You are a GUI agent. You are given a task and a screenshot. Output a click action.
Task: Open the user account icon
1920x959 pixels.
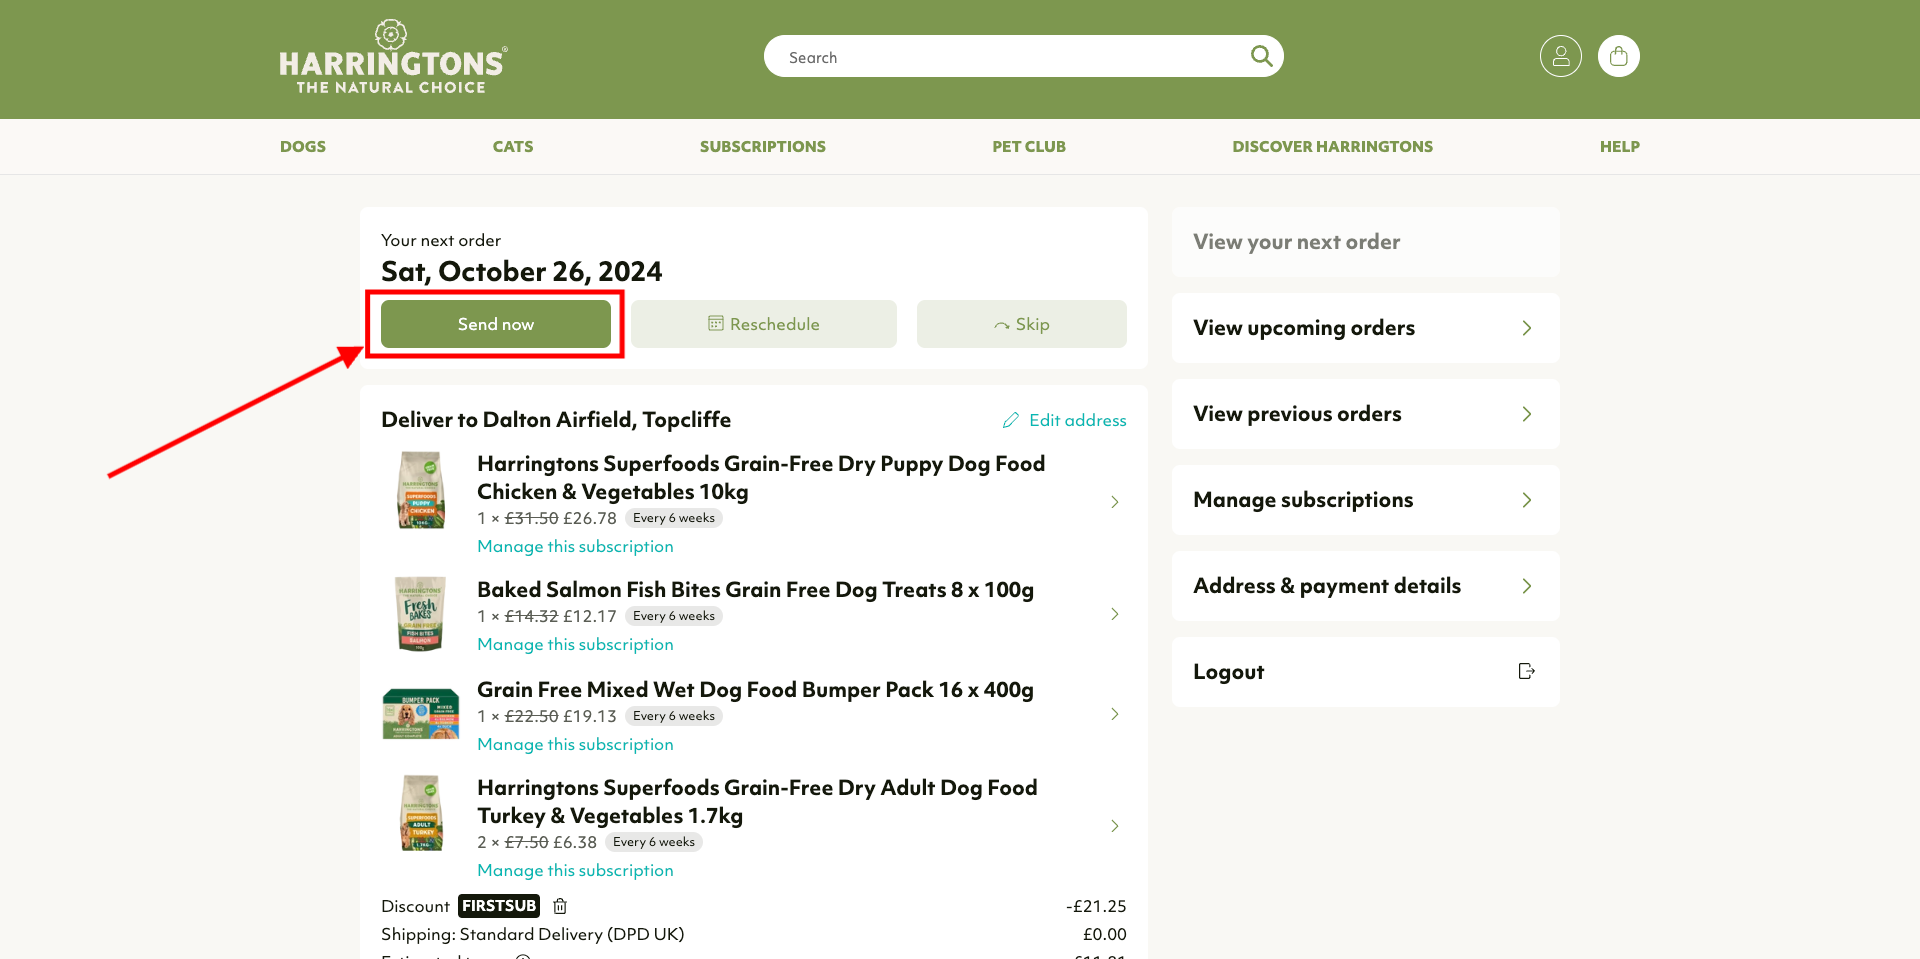pos(1560,56)
